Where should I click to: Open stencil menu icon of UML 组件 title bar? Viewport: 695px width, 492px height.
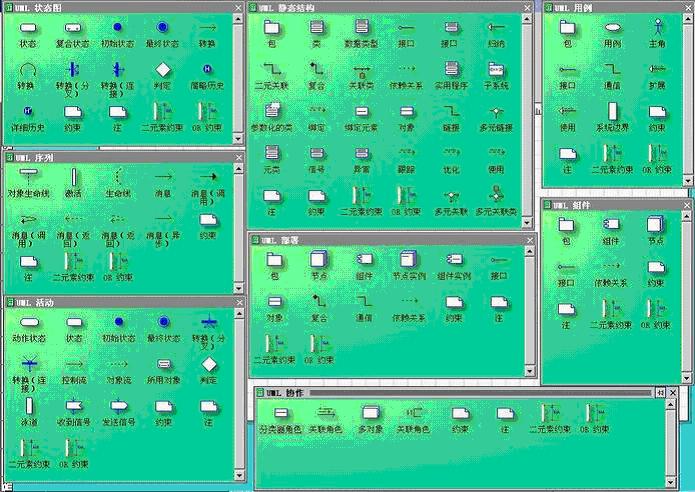pyautogui.click(x=548, y=205)
